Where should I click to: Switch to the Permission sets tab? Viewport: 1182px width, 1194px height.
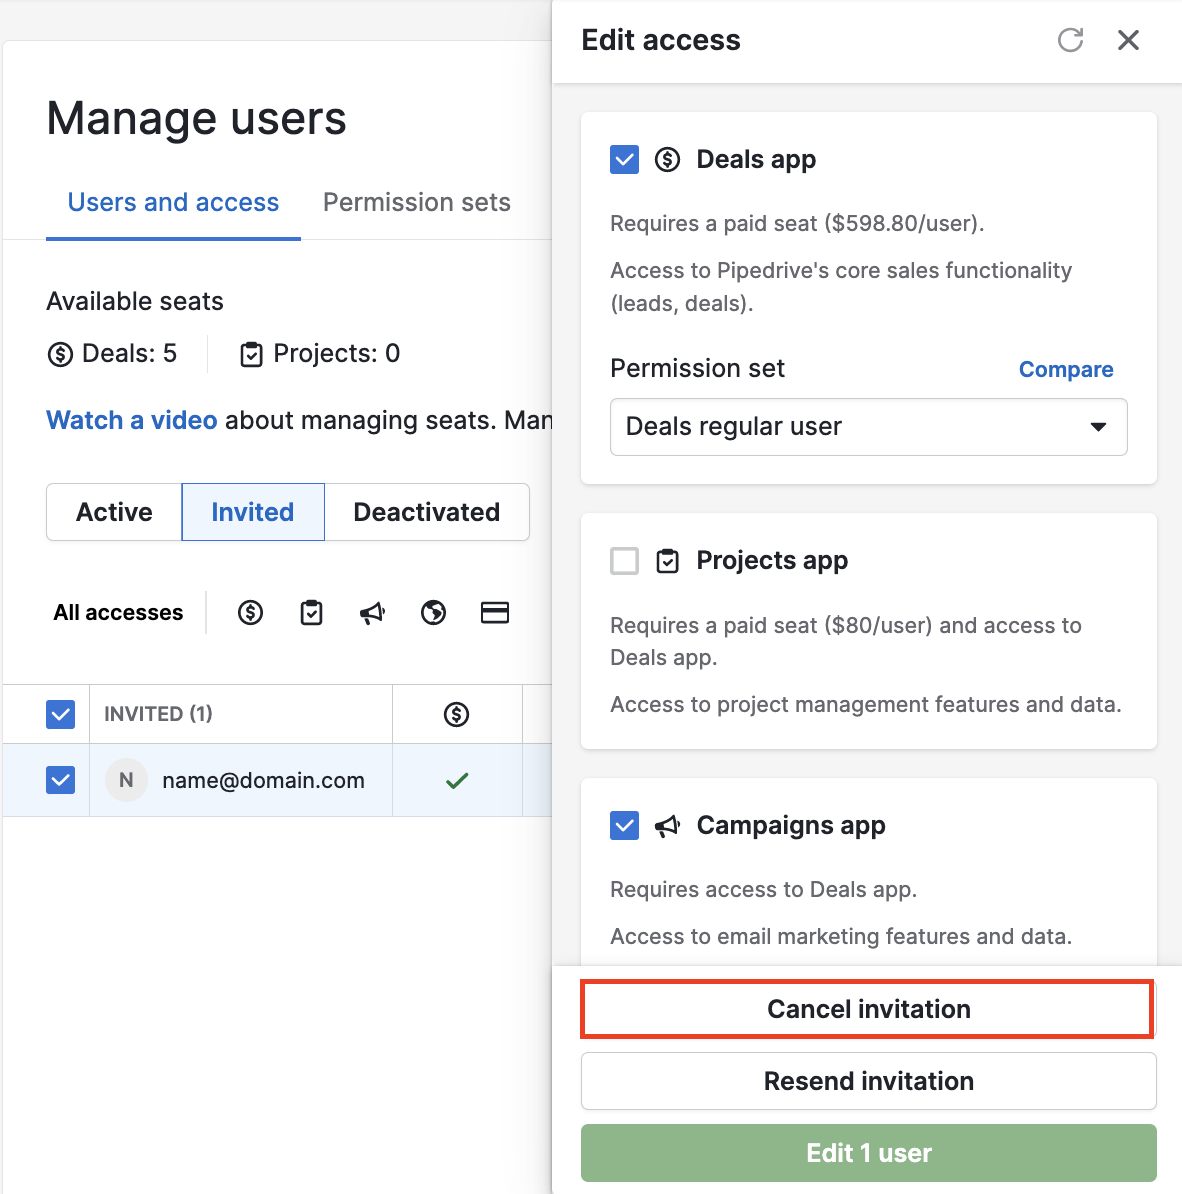click(x=417, y=202)
